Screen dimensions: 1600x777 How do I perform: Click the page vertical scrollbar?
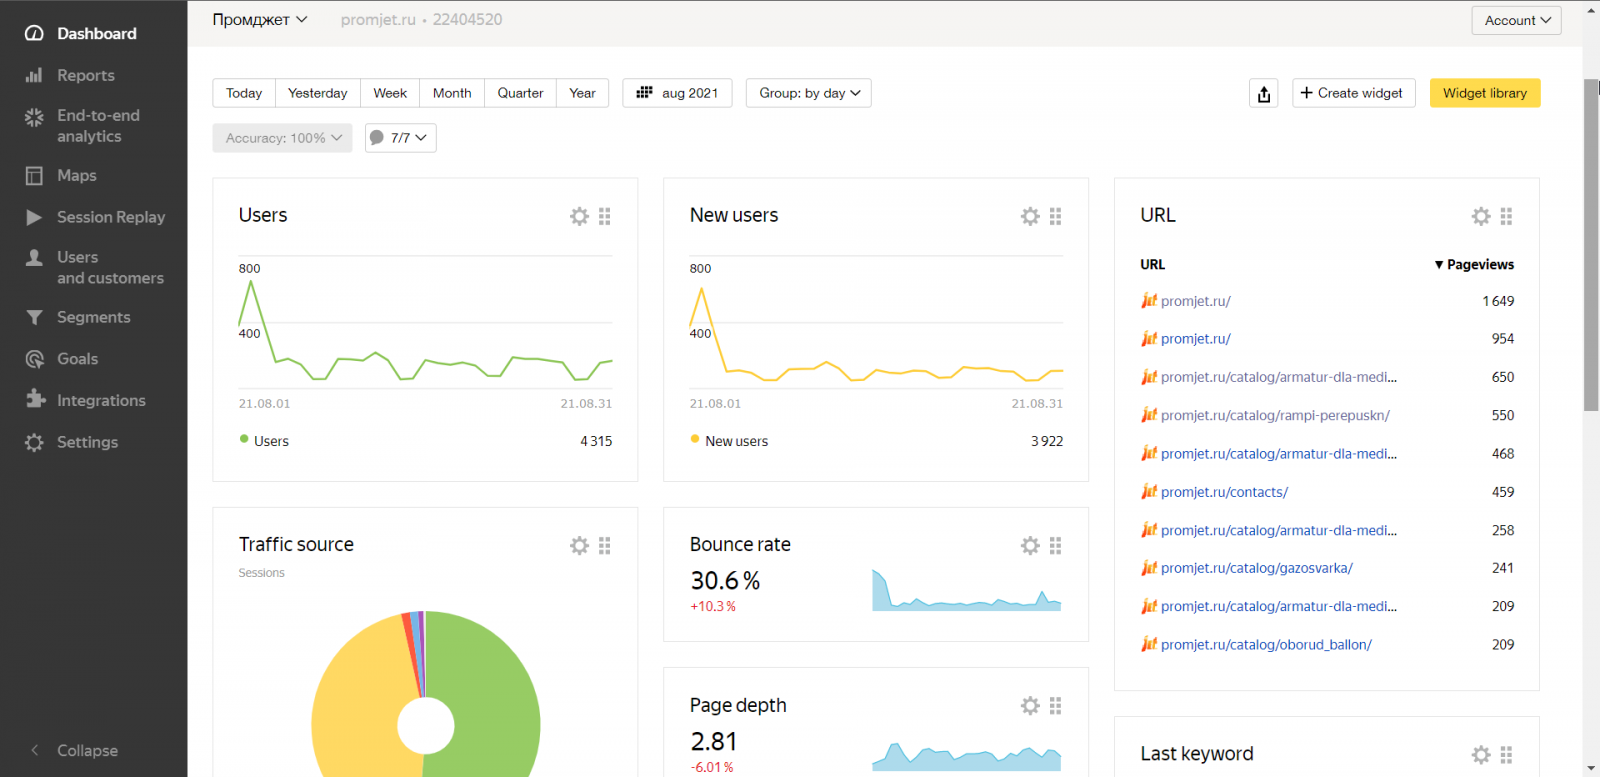(1591, 245)
